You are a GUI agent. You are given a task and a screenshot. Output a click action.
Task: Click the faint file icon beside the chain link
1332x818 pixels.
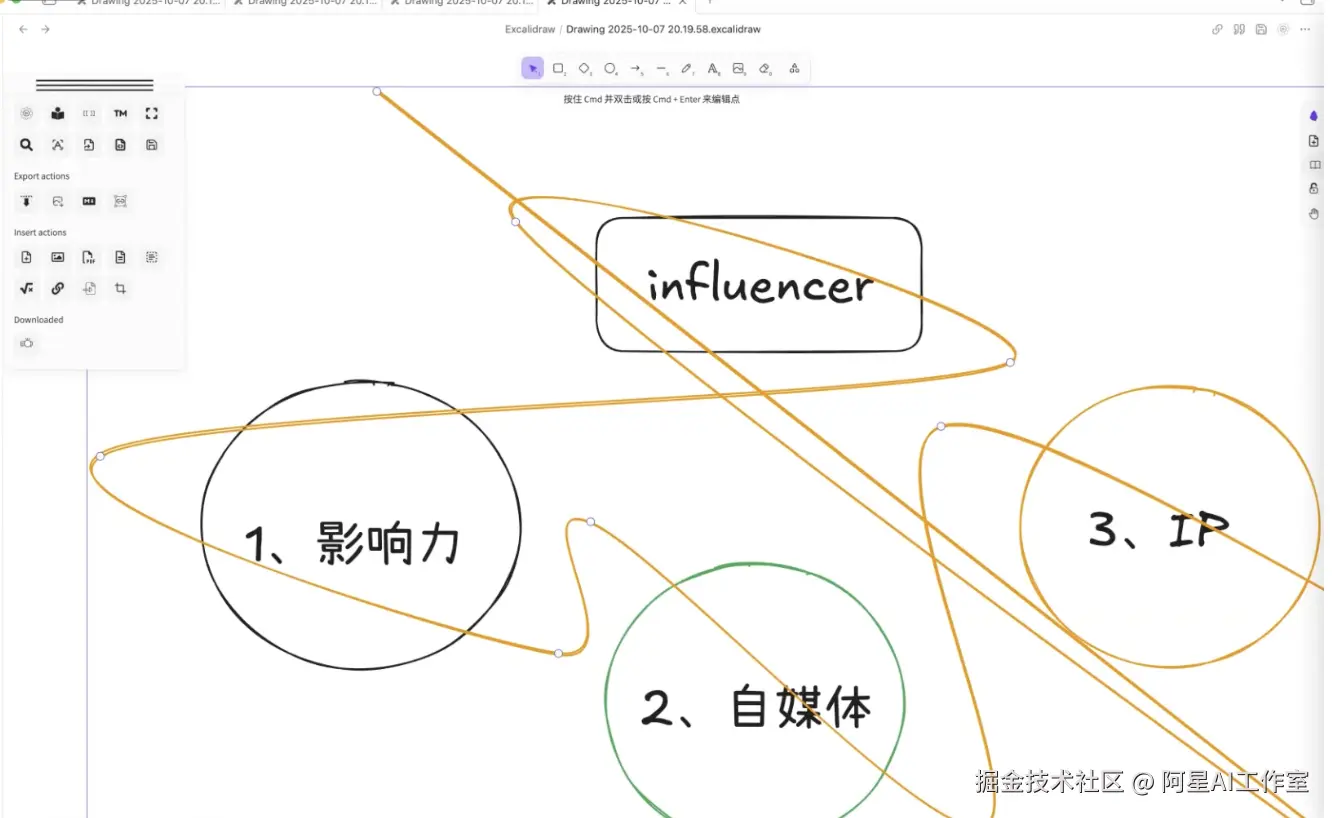89,289
